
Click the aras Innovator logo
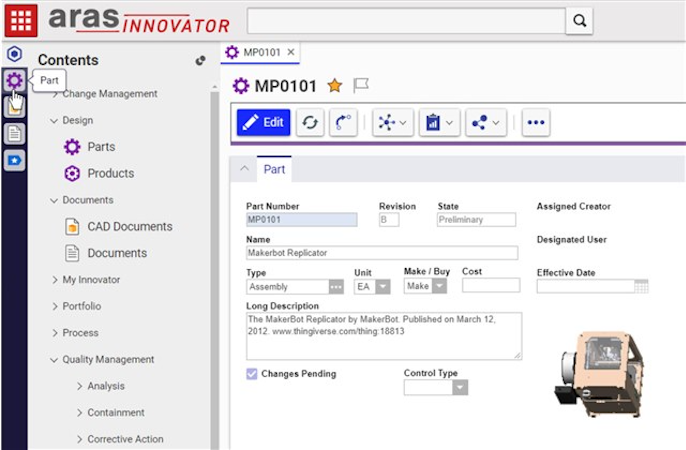click(x=138, y=21)
